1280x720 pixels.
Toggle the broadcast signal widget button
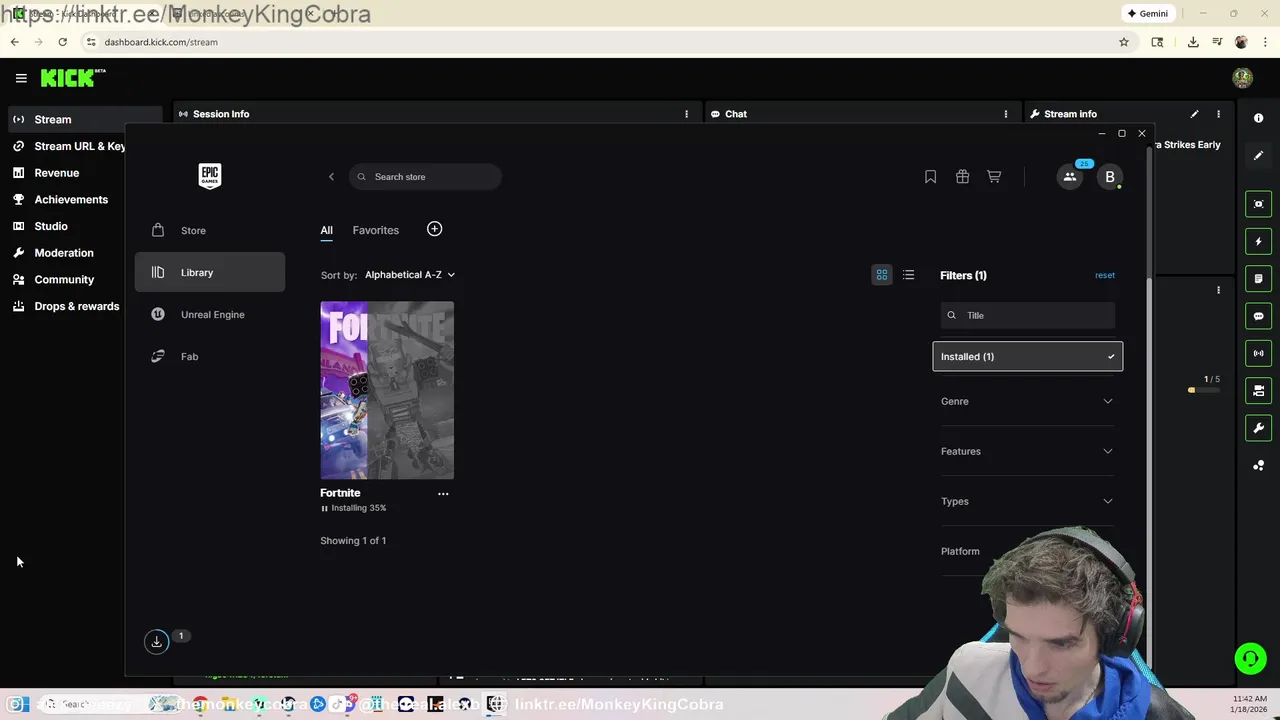(x=1258, y=353)
